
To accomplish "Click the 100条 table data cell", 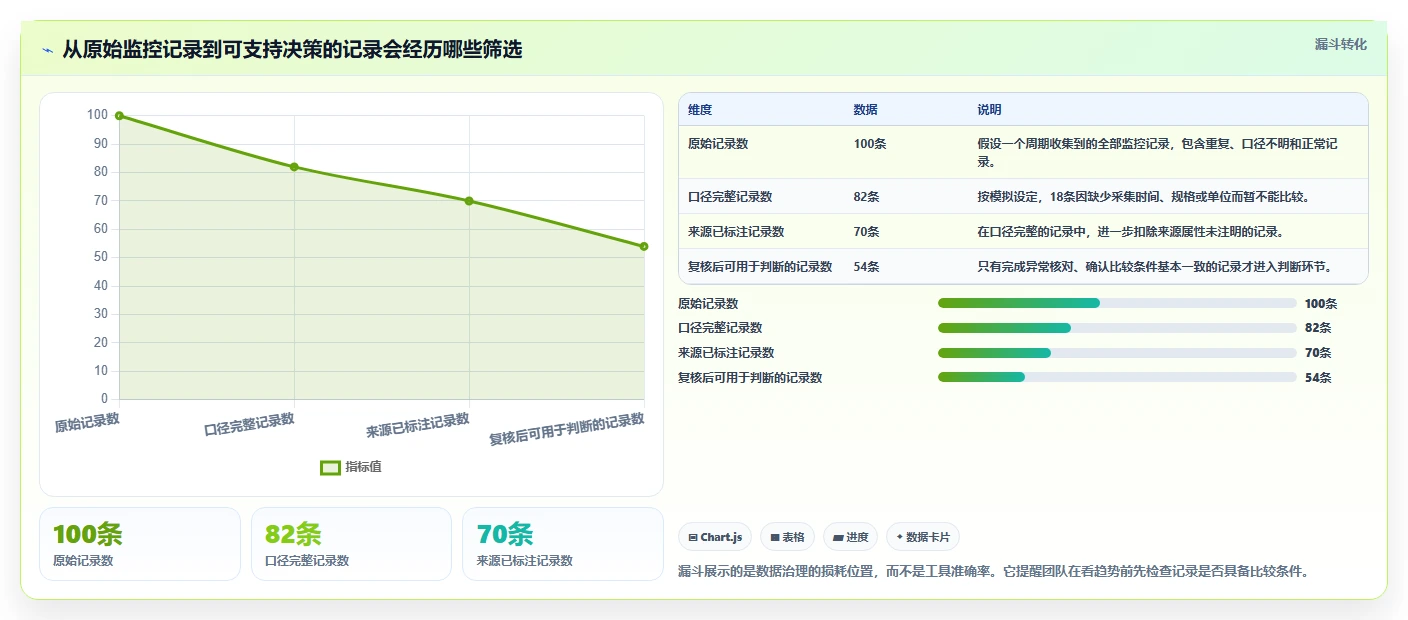I will click(x=870, y=144).
